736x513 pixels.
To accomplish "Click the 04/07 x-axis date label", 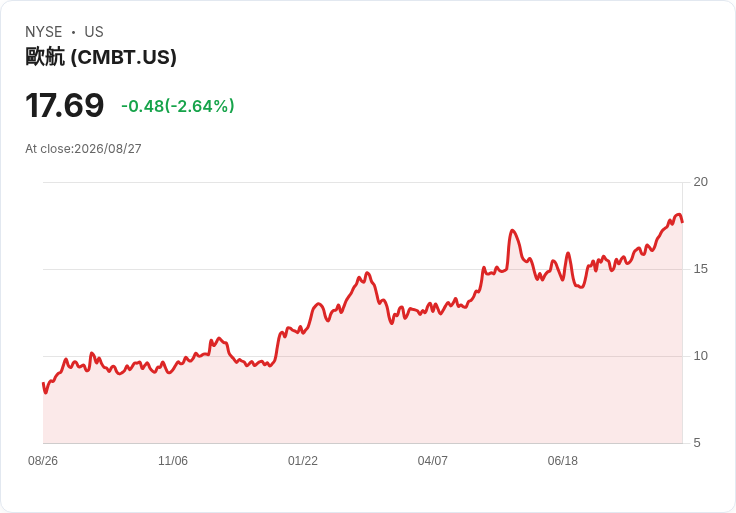I will pos(432,461).
